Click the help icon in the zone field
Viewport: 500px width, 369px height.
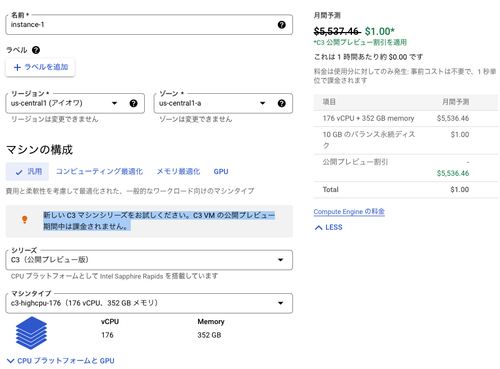282,103
